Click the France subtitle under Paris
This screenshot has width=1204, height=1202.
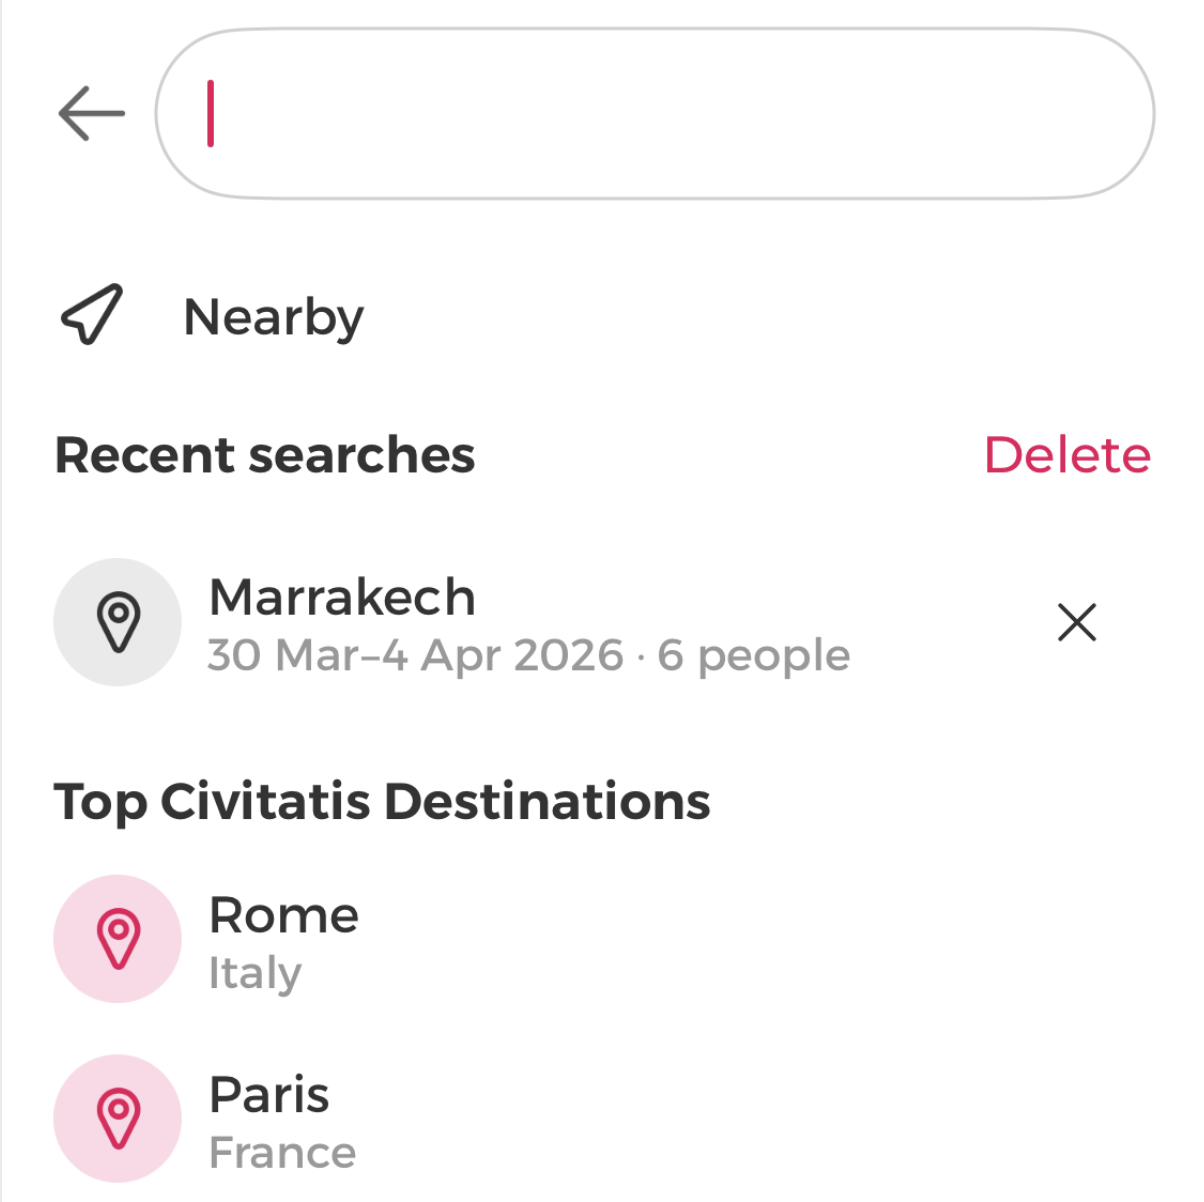[x=282, y=1151]
